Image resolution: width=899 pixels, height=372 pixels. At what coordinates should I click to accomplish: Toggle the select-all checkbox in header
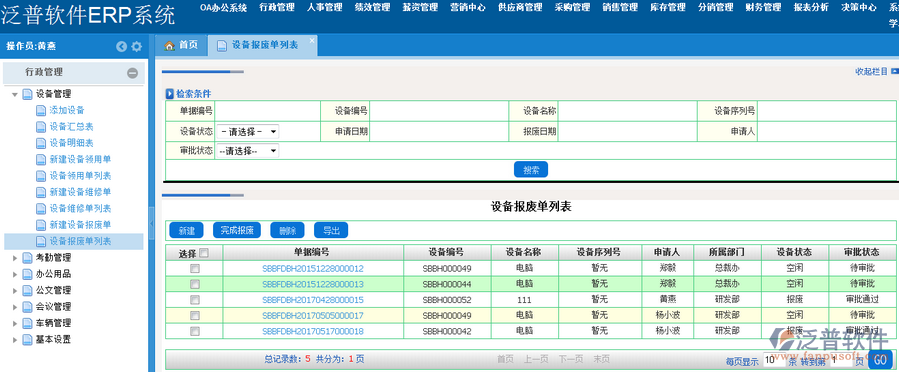tap(204, 253)
